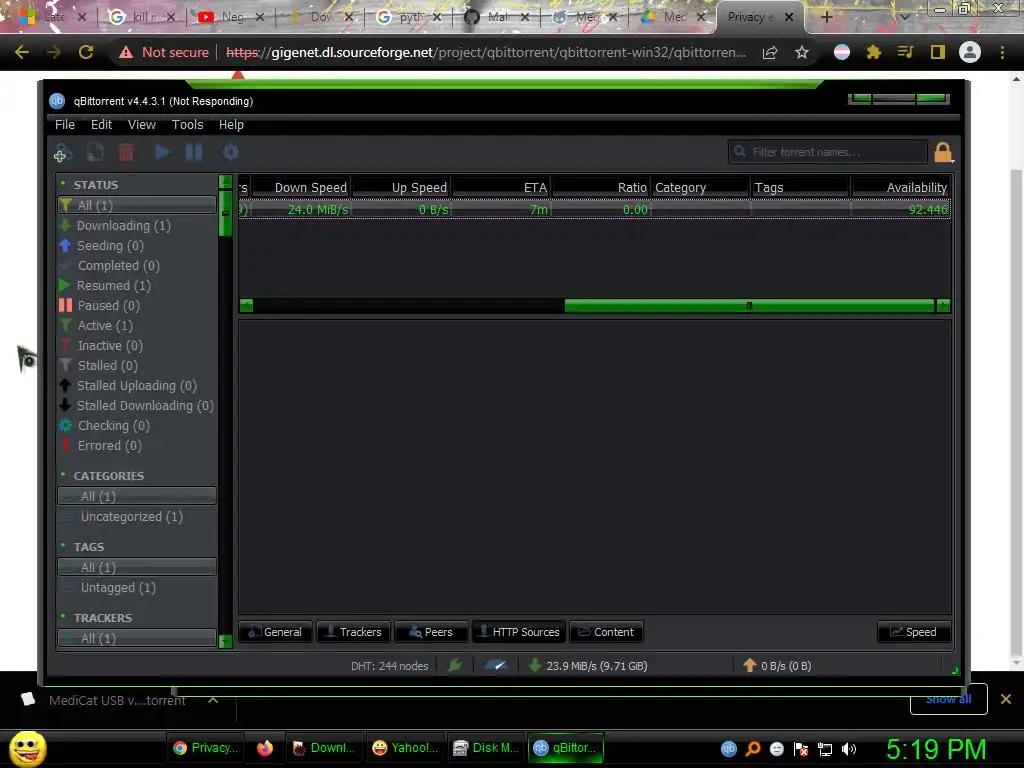Viewport: 1024px width, 768px height.
Task: Click the lock UI padlock icon
Action: pos(943,152)
